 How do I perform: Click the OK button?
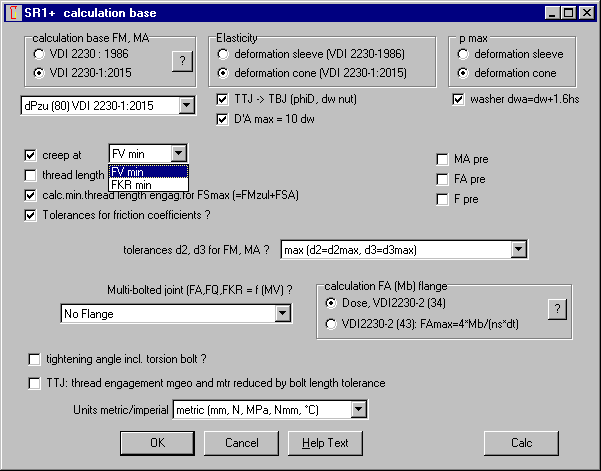(x=158, y=442)
